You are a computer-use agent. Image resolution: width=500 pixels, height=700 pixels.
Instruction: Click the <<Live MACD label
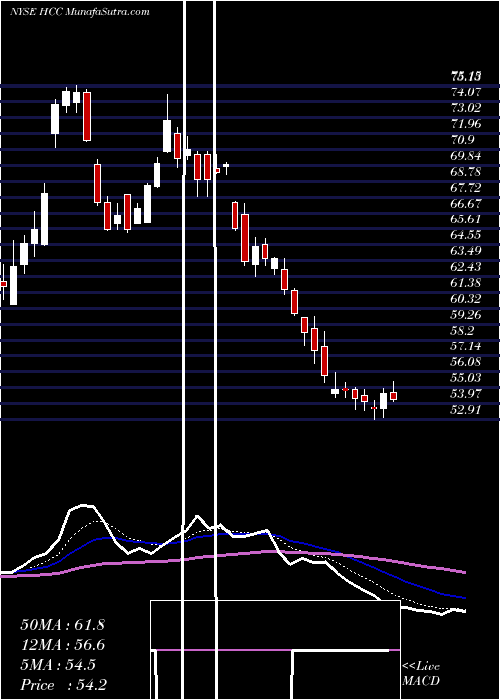coord(421,674)
